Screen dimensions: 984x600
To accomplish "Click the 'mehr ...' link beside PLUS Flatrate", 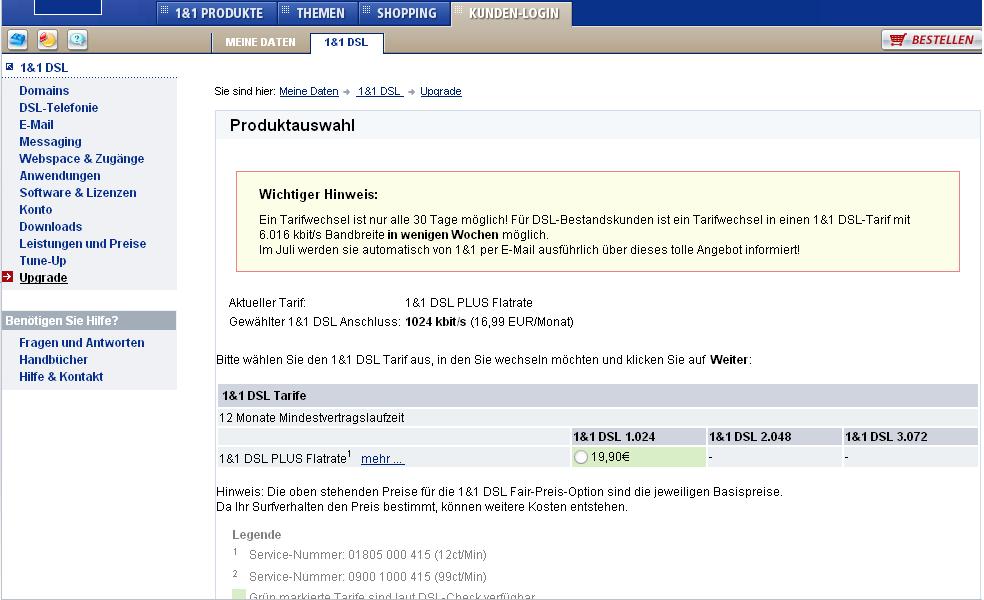I will (383, 459).
